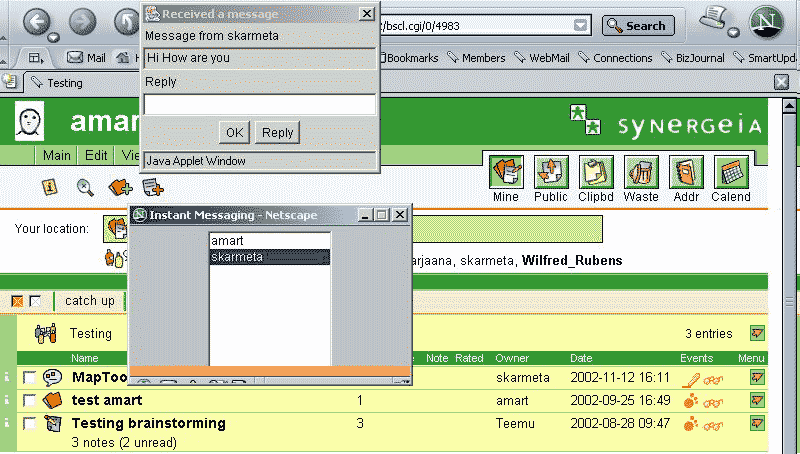Open the Edit menu
Screen dimensions: 800x454
(x=96, y=156)
